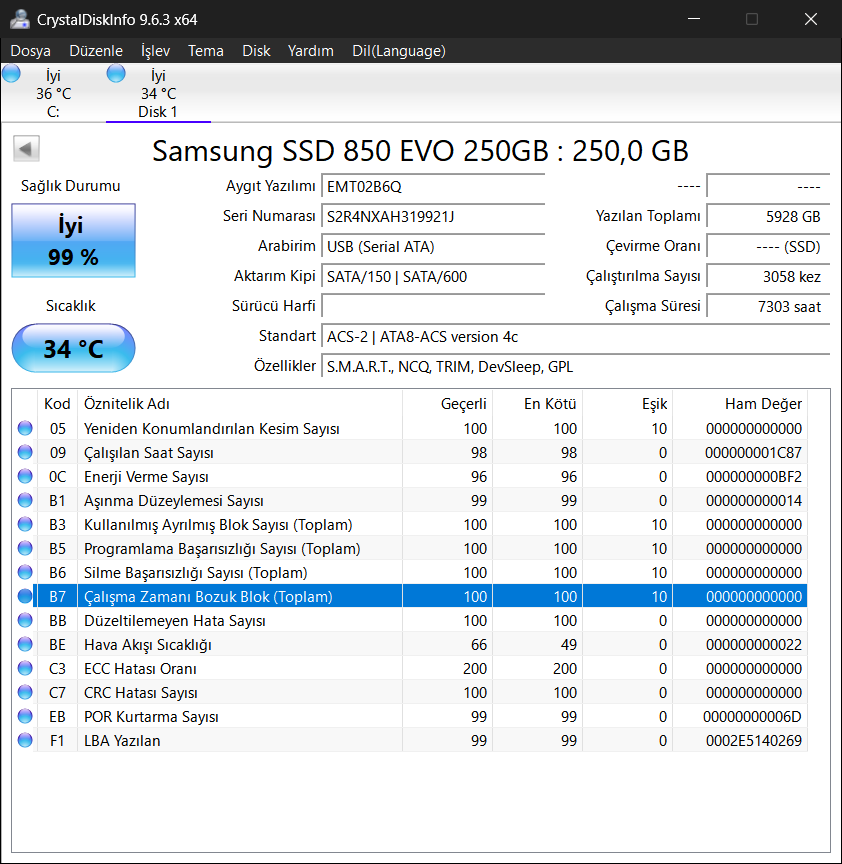Open the İşlev menu
Viewport: 842px width, 864px height.
(155, 51)
